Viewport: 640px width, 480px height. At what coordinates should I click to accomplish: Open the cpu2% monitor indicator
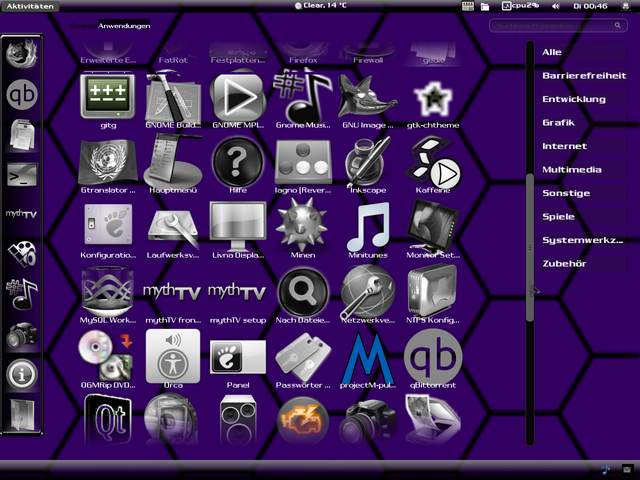tap(521, 6)
